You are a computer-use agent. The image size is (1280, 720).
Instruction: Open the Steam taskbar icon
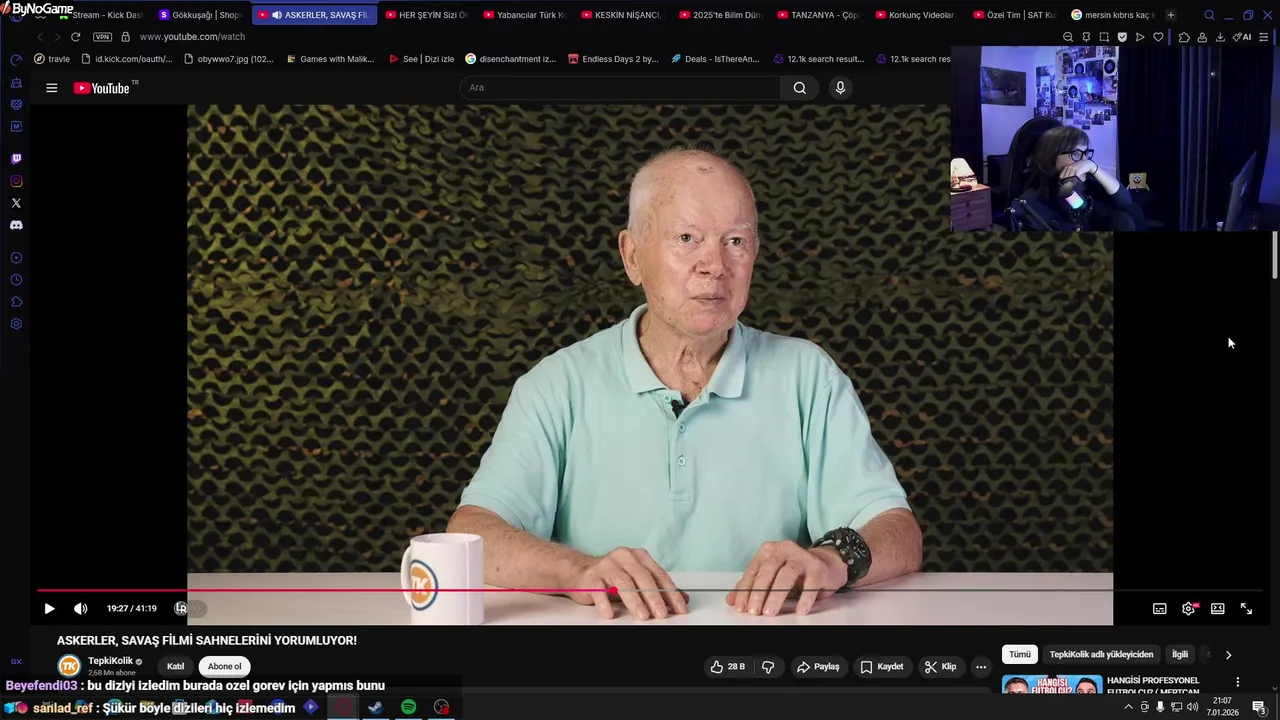pyautogui.click(x=375, y=707)
